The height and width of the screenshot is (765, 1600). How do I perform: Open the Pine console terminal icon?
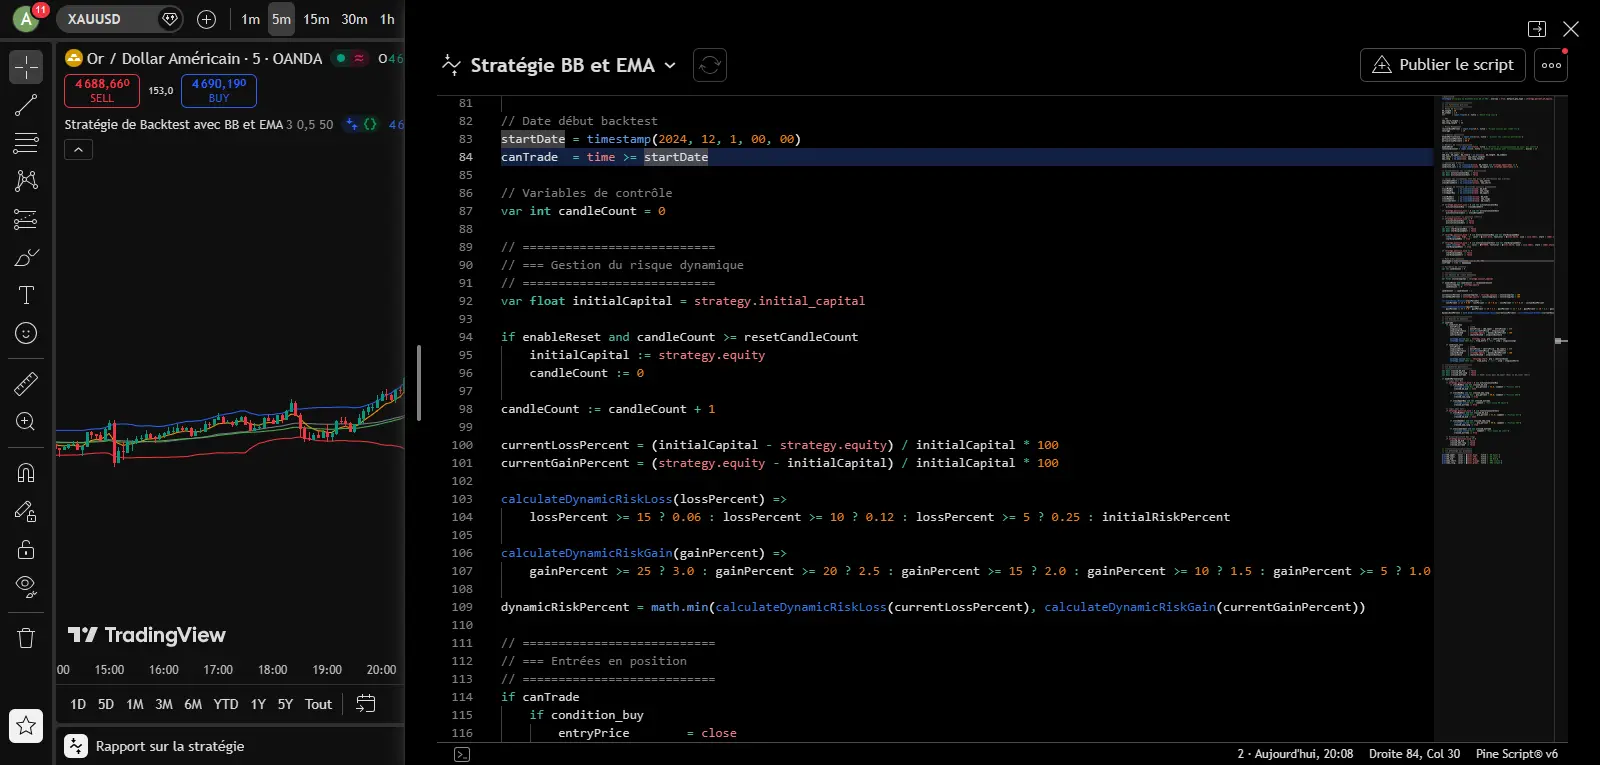click(462, 754)
